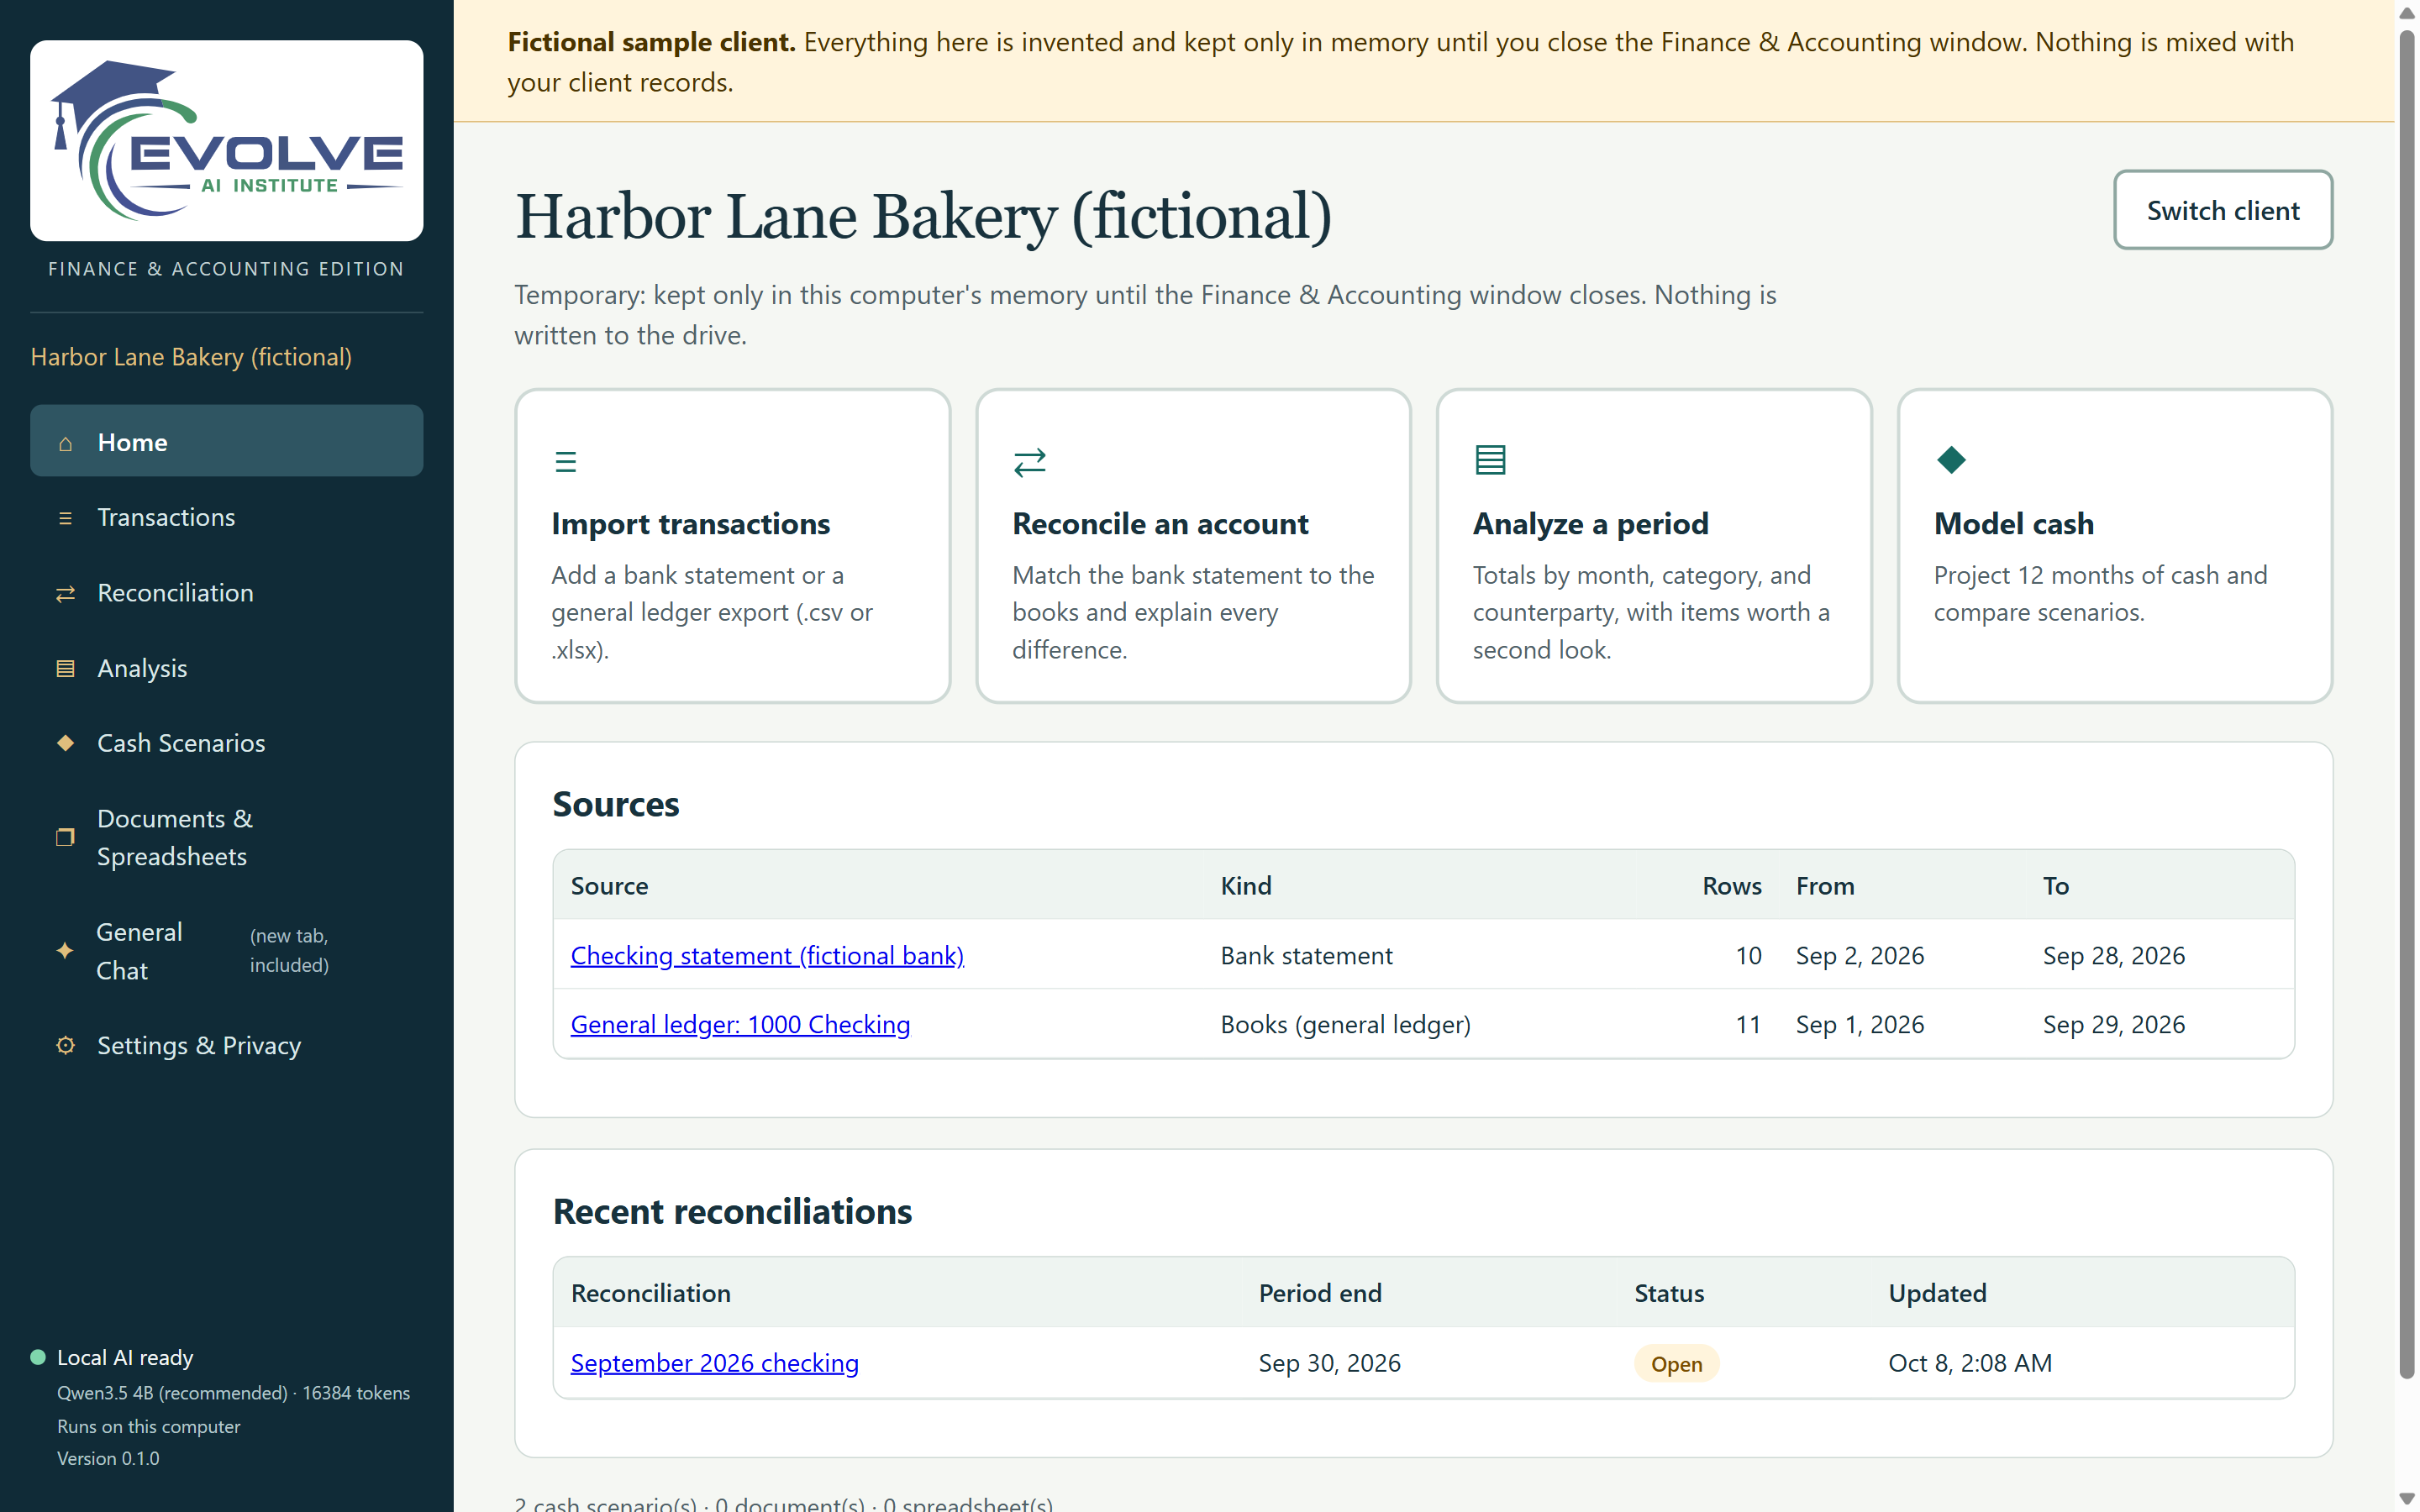Click the Harbor Lane Bakery (fictional) sidebar label
This screenshot has width=2420, height=1512.
click(x=191, y=357)
